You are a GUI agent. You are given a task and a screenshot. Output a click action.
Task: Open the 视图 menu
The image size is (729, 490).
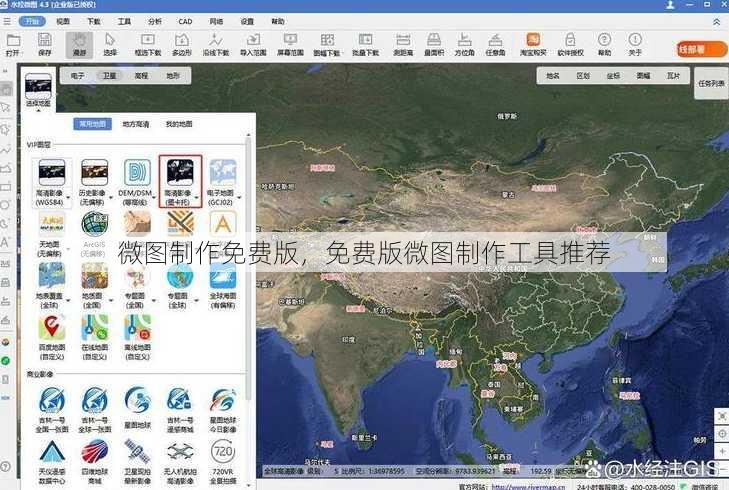click(63, 21)
